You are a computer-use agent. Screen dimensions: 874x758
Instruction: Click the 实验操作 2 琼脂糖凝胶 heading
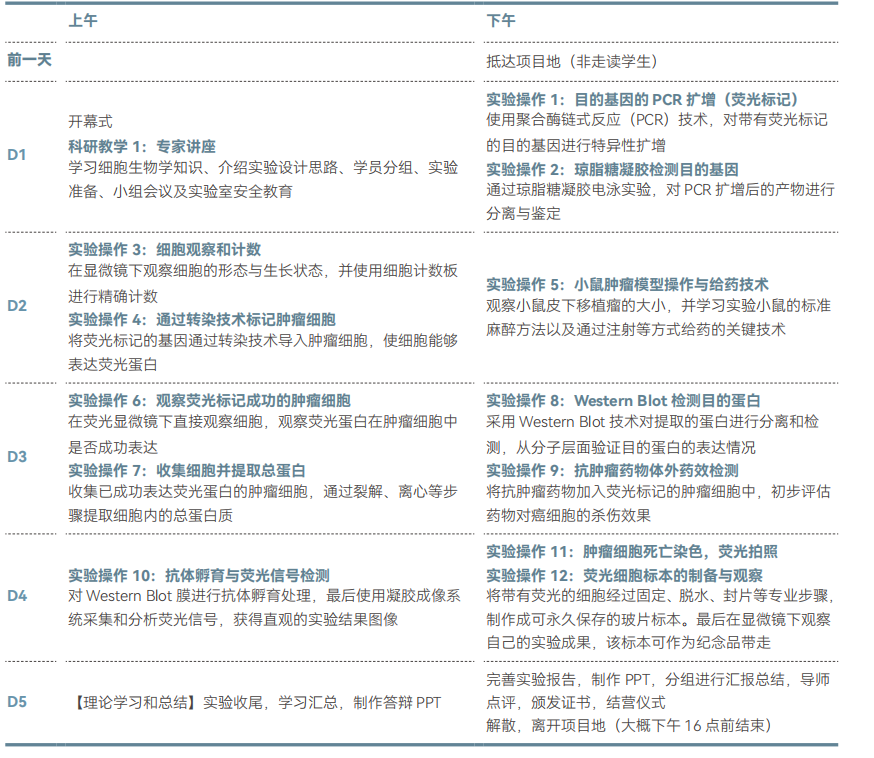pos(612,169)
